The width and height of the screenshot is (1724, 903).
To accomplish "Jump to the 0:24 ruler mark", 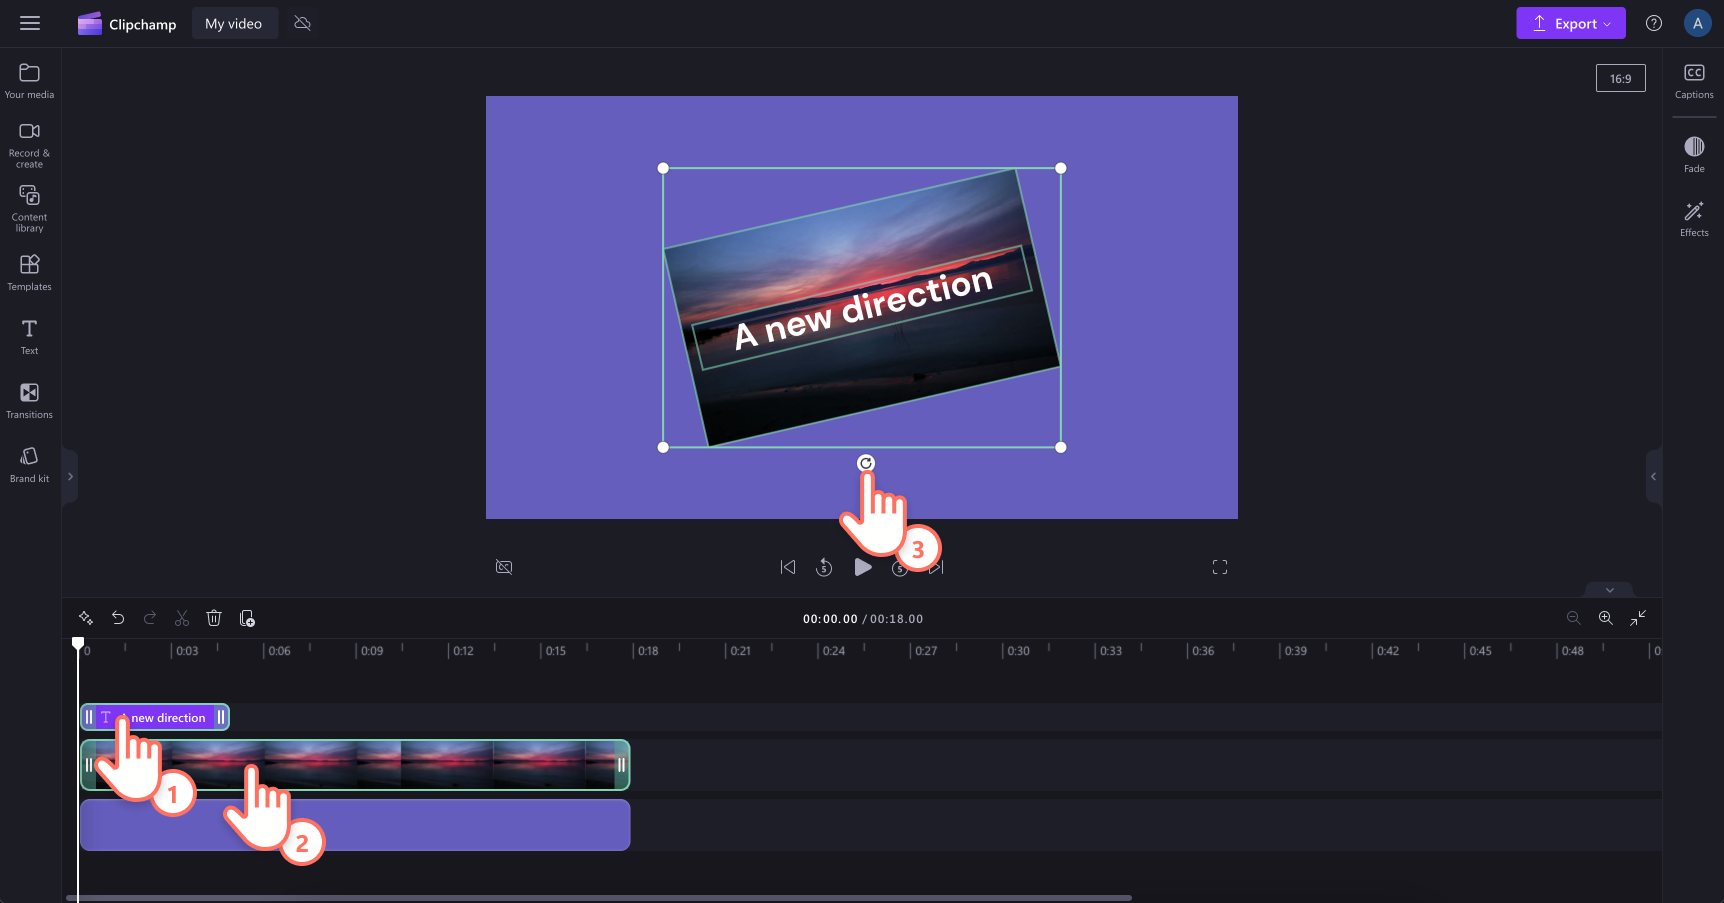I will [x=833, y=651].
